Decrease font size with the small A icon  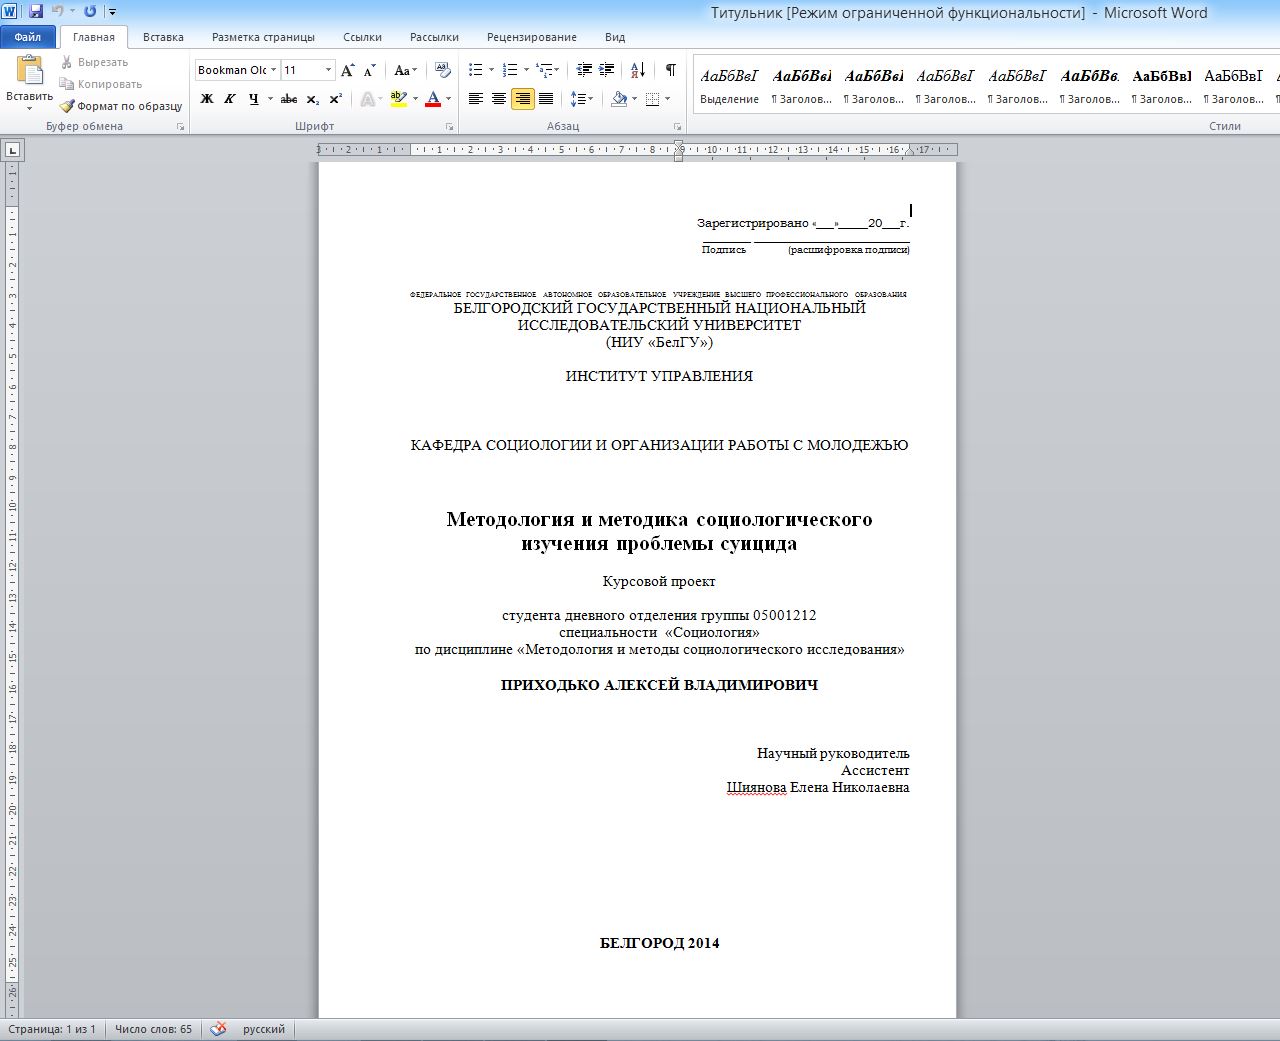[369, 70]
